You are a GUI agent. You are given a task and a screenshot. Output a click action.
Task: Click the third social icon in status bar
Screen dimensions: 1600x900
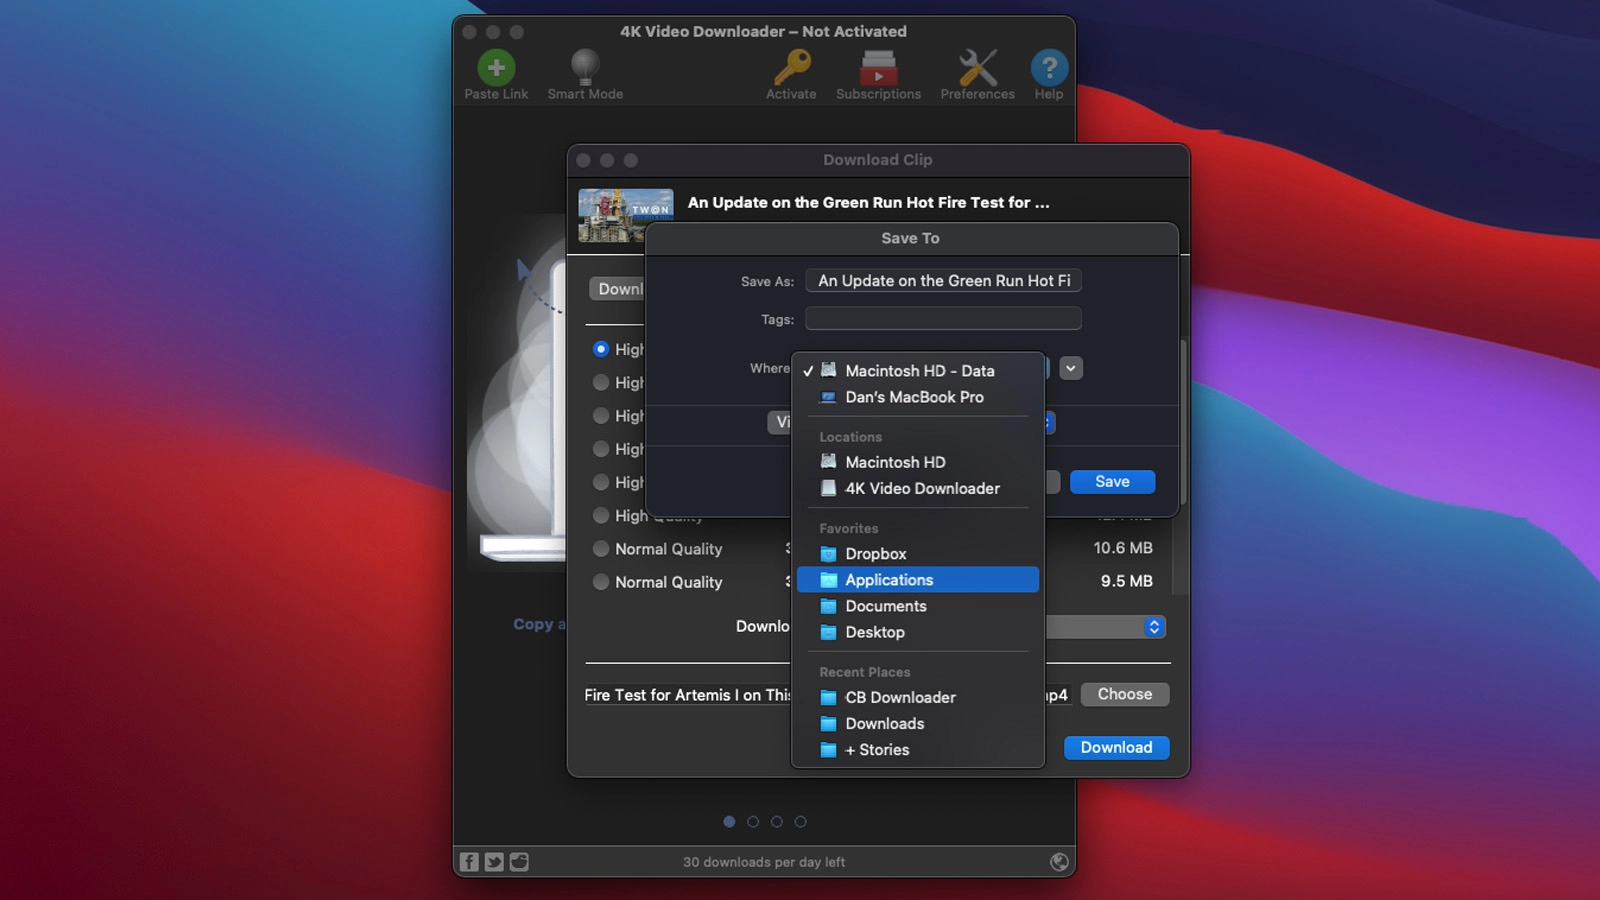519,861
